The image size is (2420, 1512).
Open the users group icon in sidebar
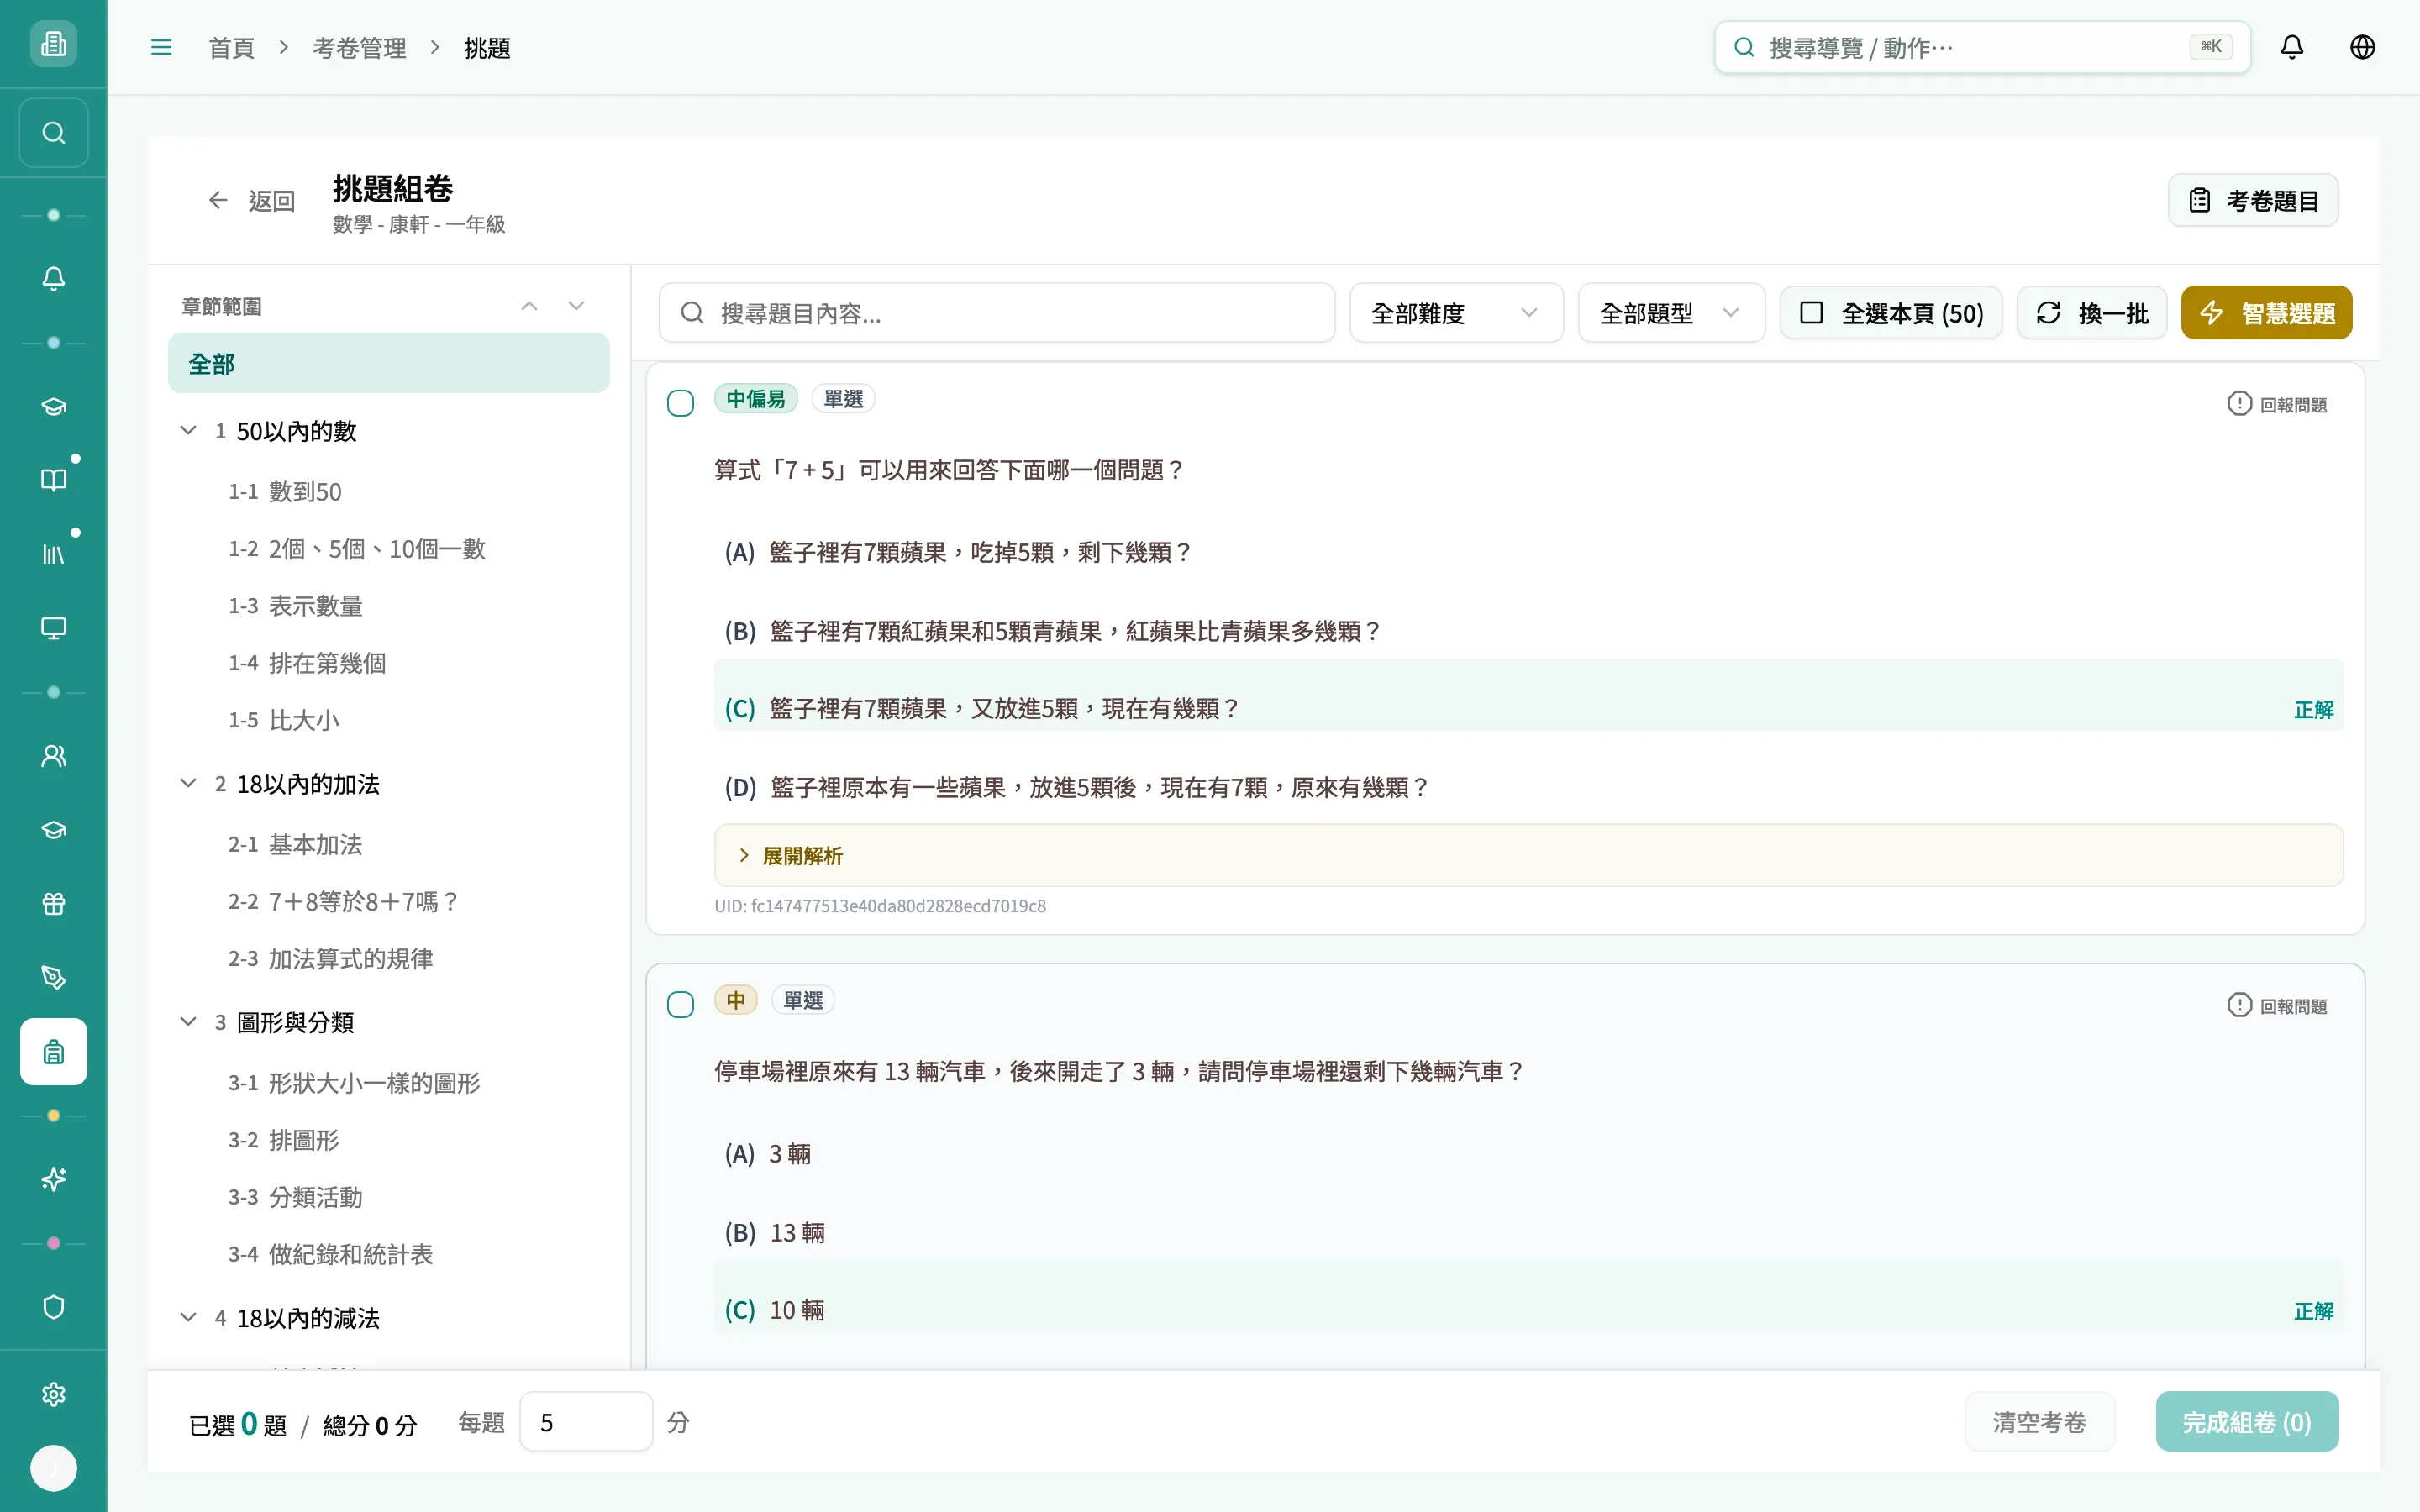click(53, 756)
